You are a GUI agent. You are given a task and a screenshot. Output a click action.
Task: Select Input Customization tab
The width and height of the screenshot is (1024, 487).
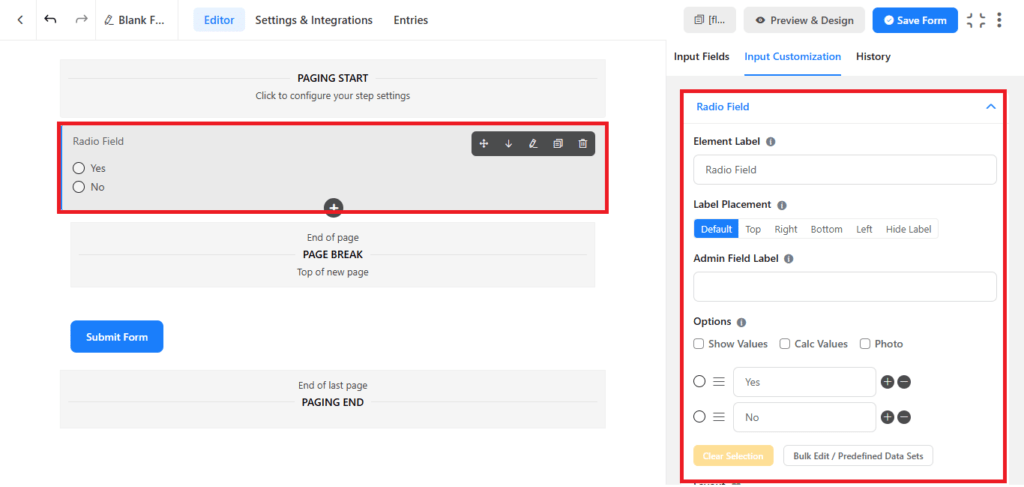[792, 57]
